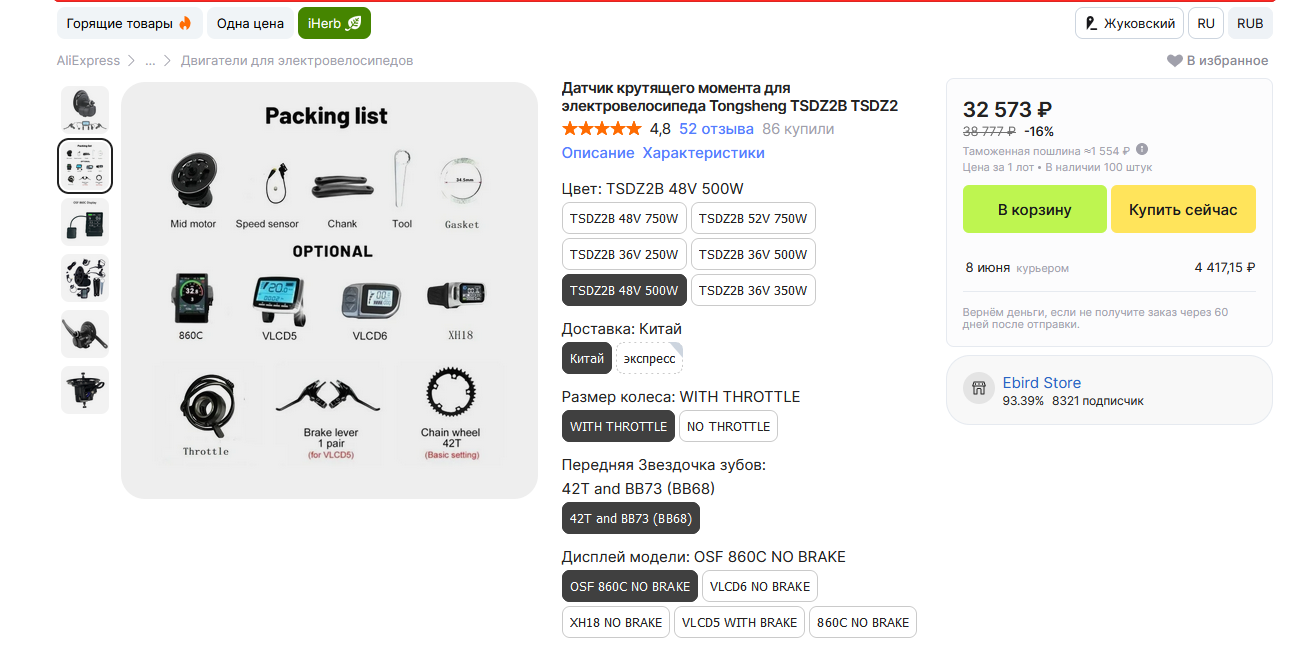1304x670 pixels.
Task: Click the 4 417,15 ₽ delivery cost
Action: point(1225,268)
